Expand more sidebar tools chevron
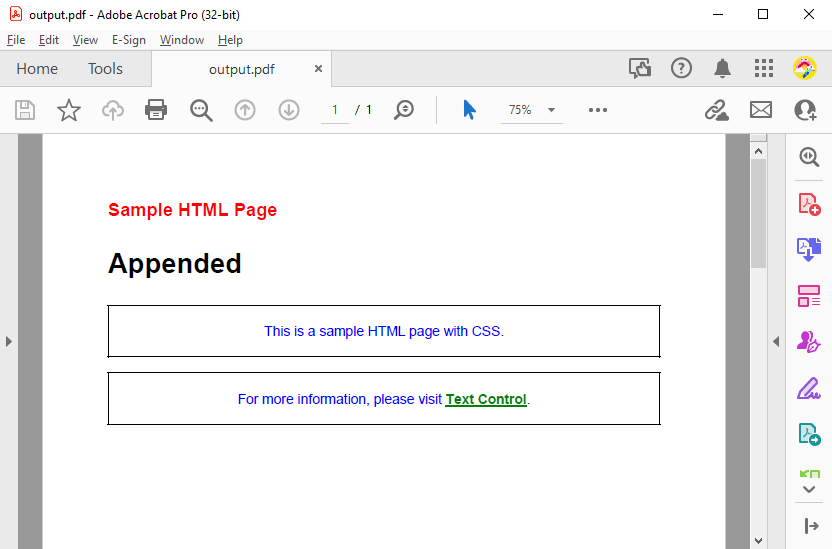 tap(809, 490)
